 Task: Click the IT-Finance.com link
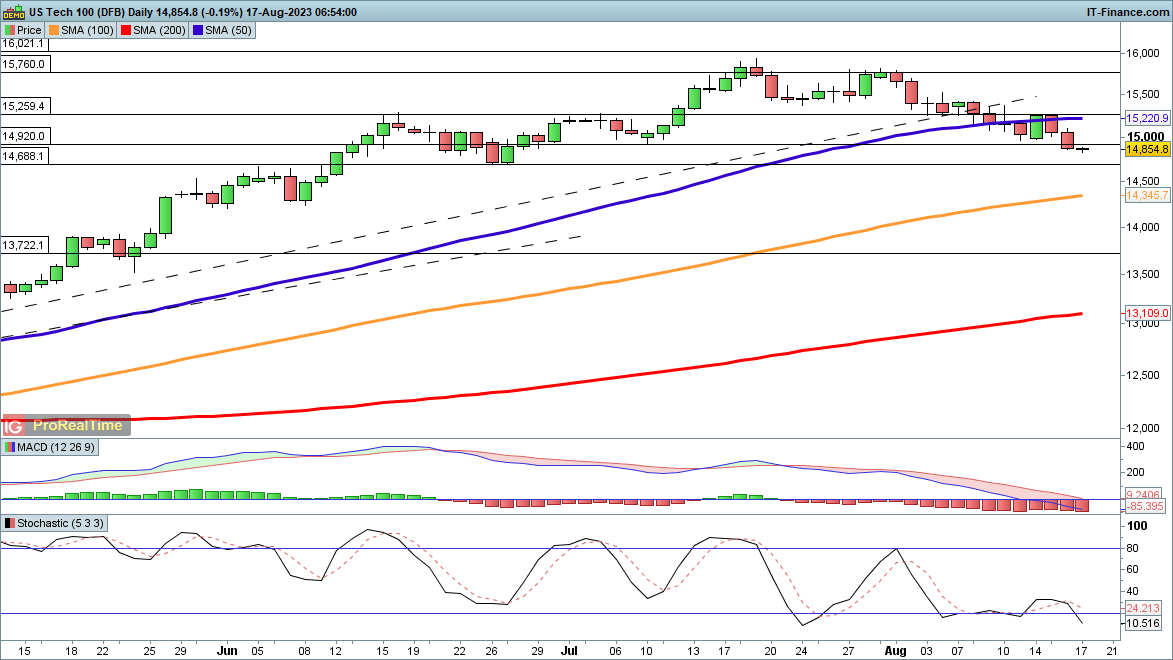pos(1127,12)
